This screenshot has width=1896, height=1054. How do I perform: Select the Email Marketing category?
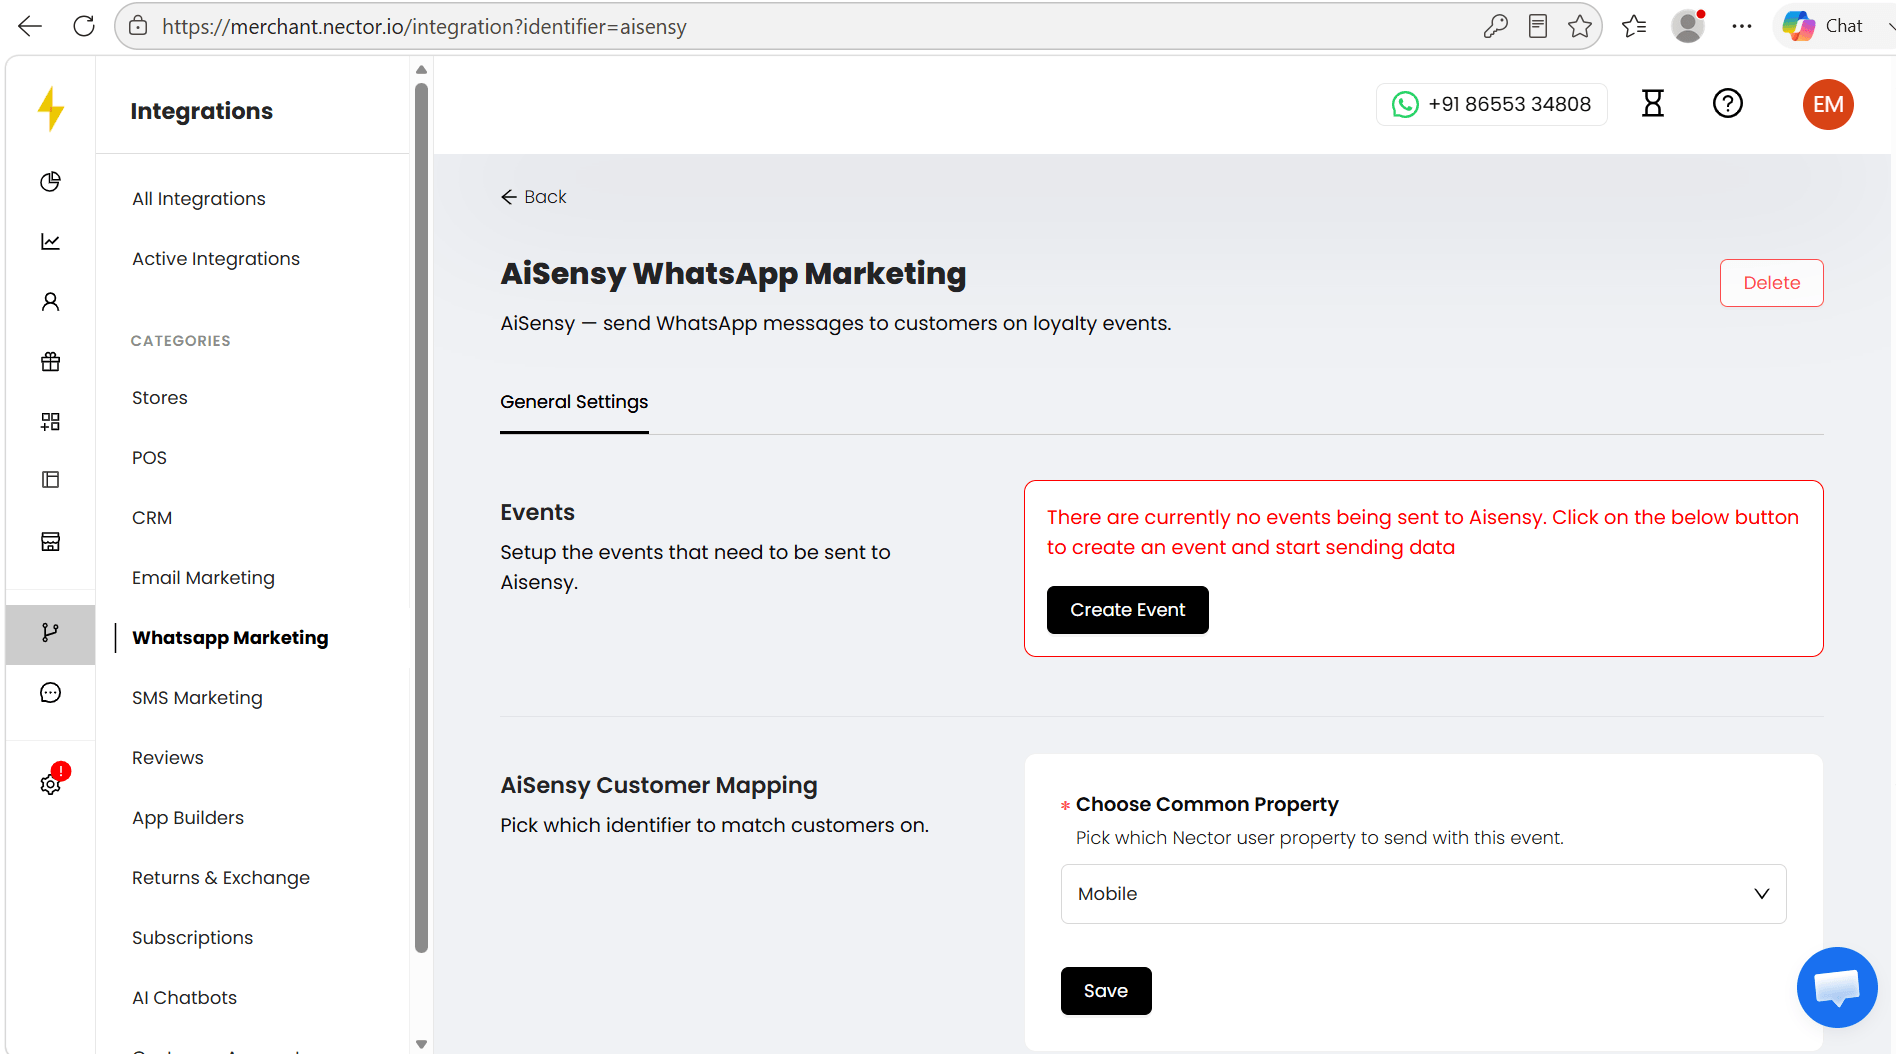pyautogui.click(x=203, y=578)
